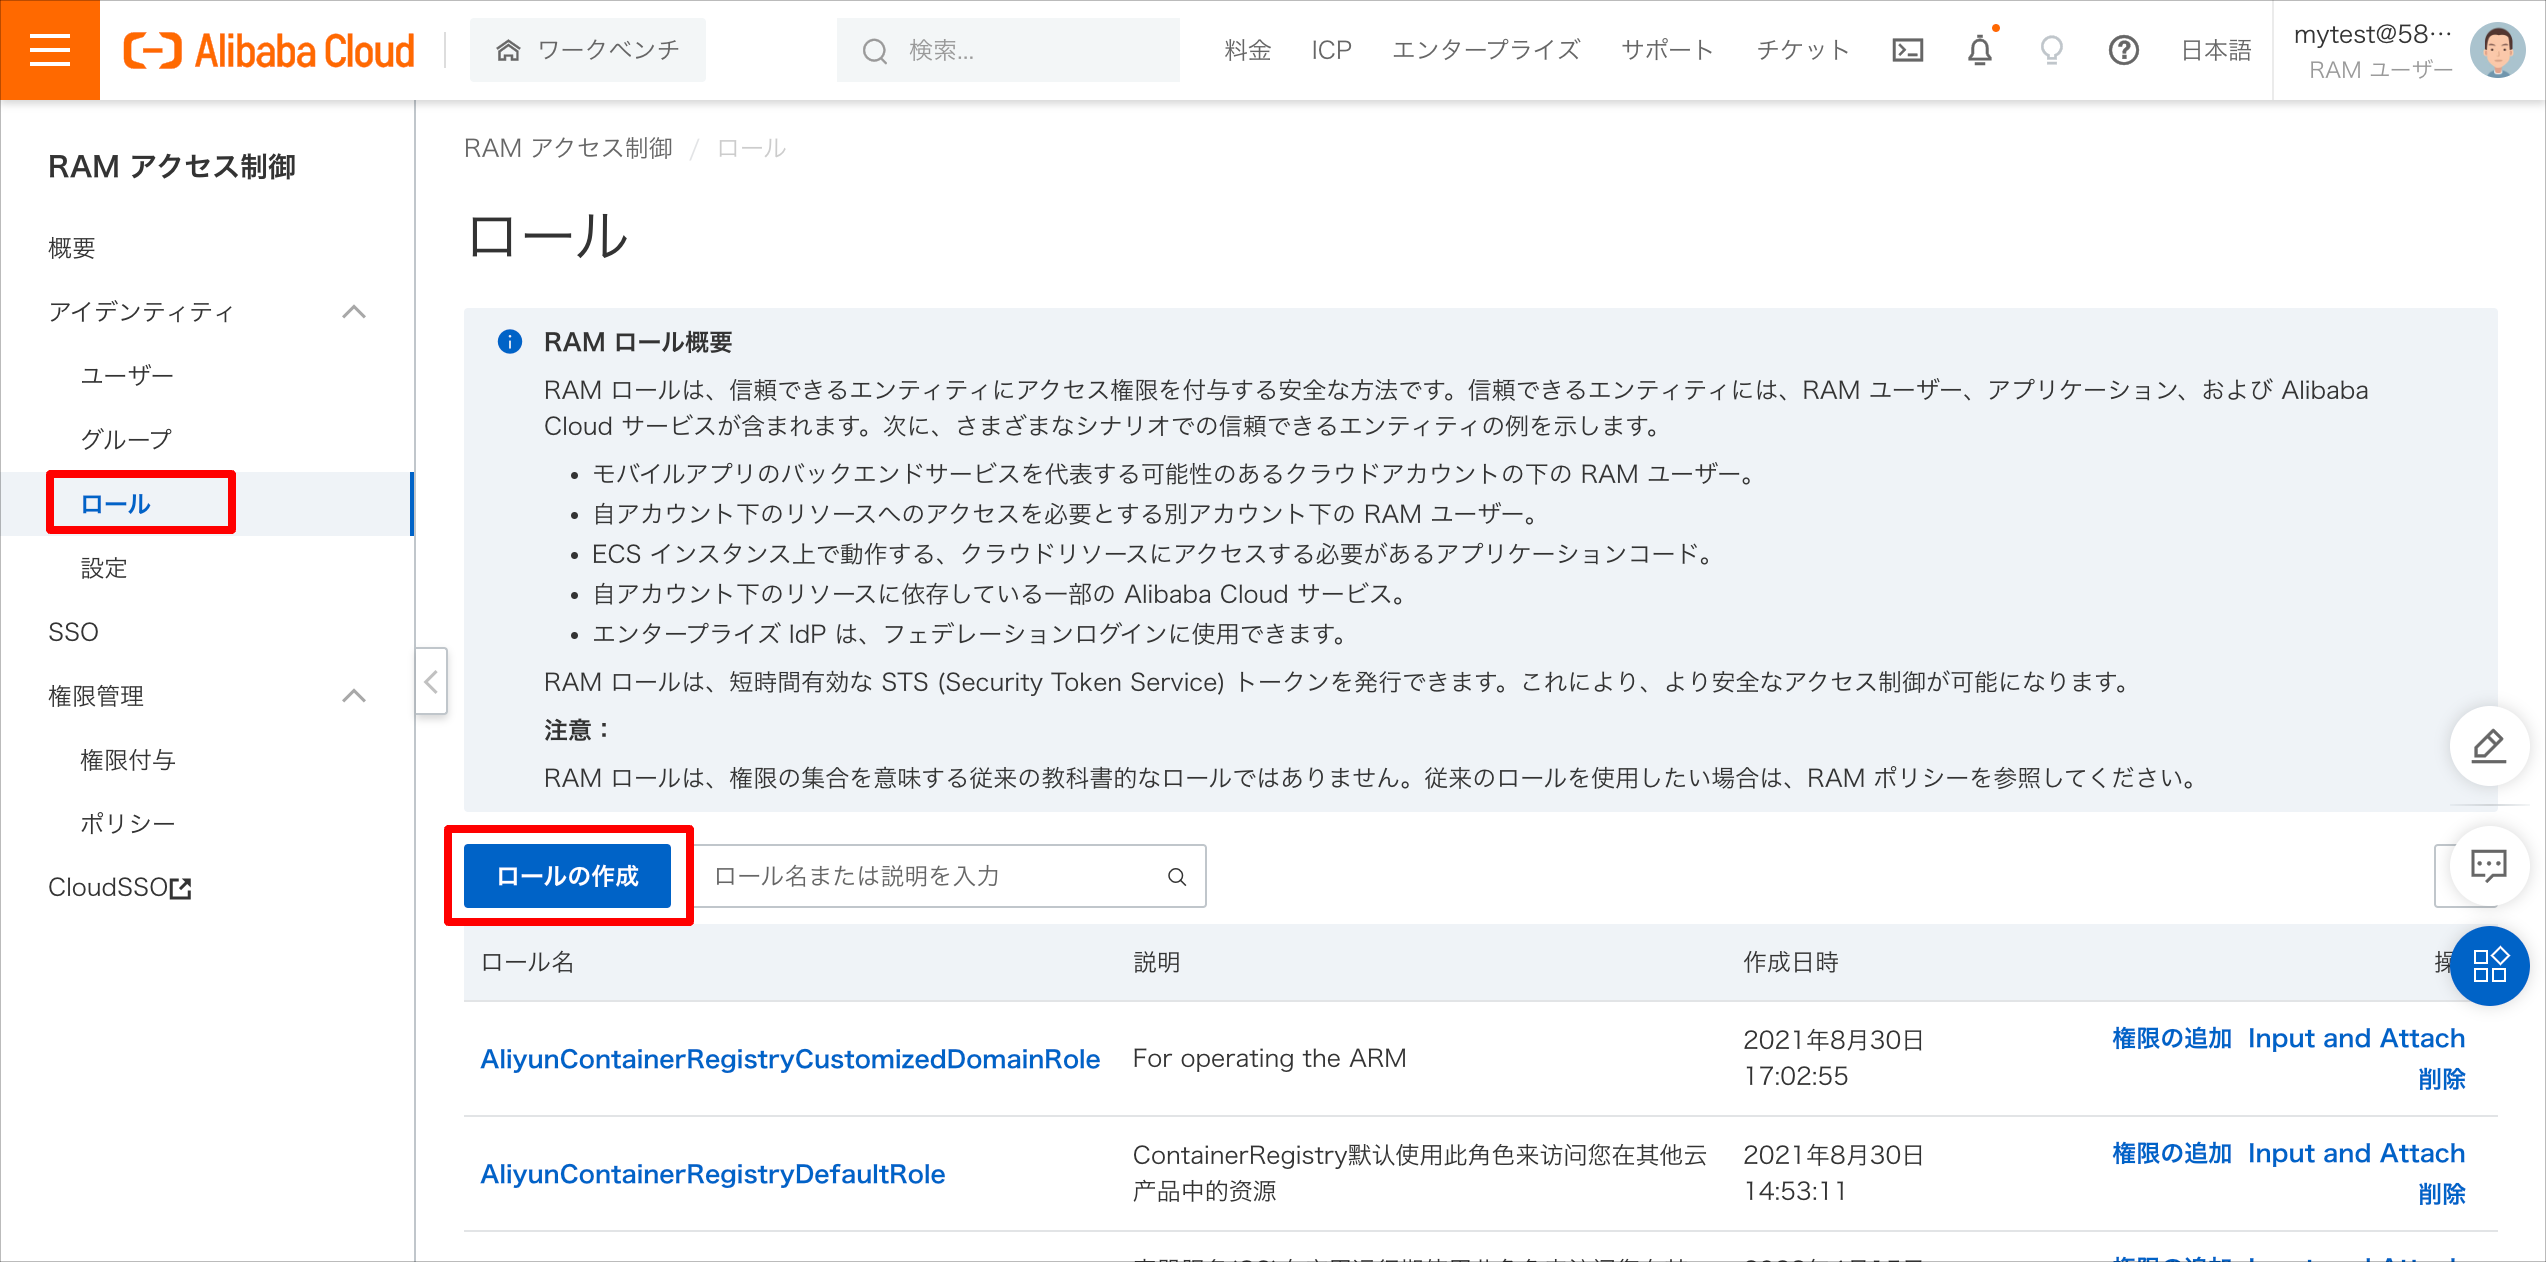This screenshot has height=1262, width=2546.
Task: Open the help question mark icon
Action: [2124, 50]
